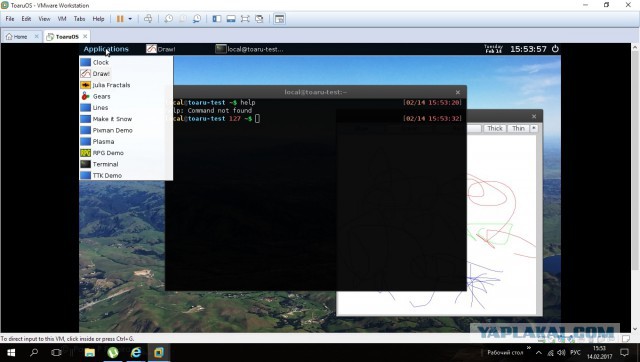
Task: Open the VMware View menu
Action: (x=44, y=19)
